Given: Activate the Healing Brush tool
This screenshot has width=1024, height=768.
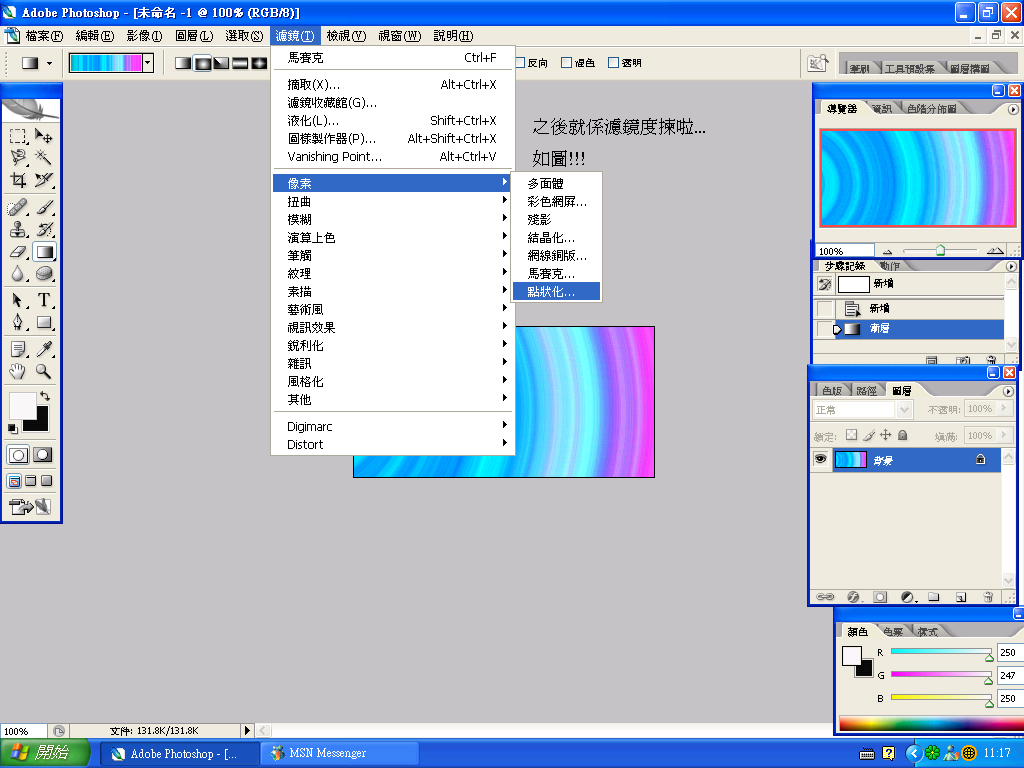Looking at the screenshot, I should coord(18,208).
